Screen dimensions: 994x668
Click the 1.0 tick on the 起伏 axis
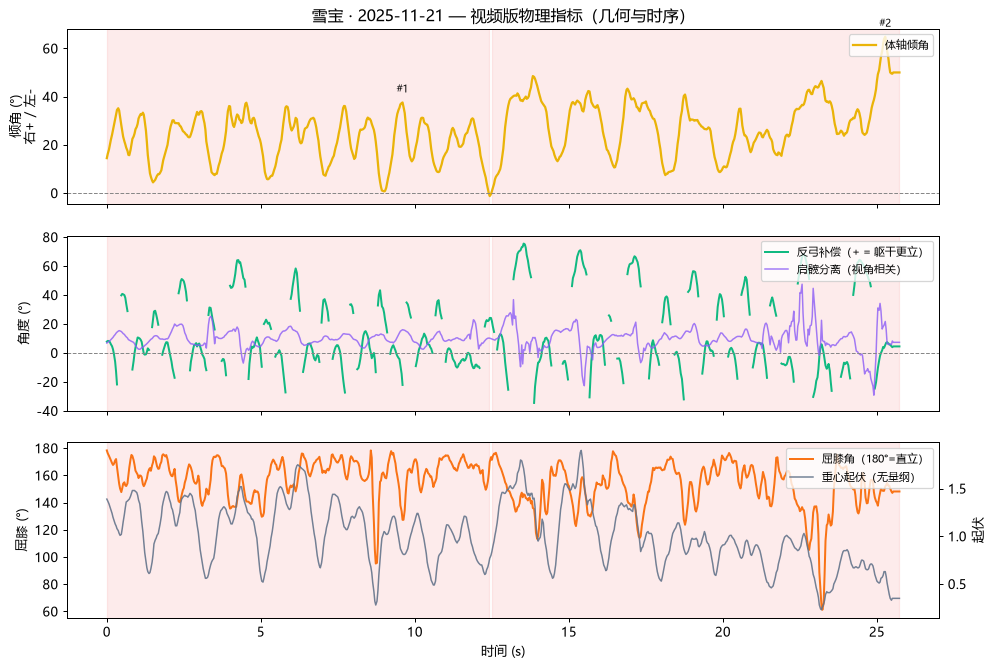coord(957,537)
